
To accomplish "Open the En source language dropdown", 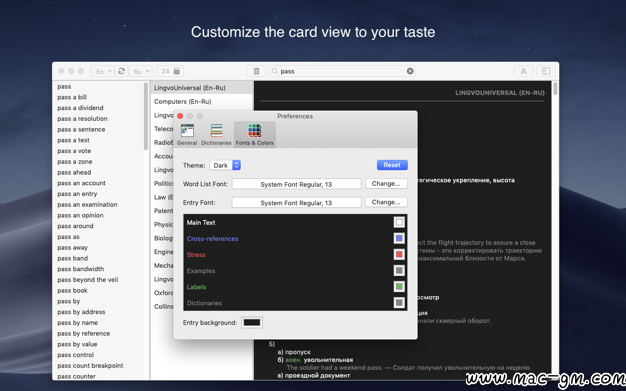I will pyautogui.click(x=103, y=71).
